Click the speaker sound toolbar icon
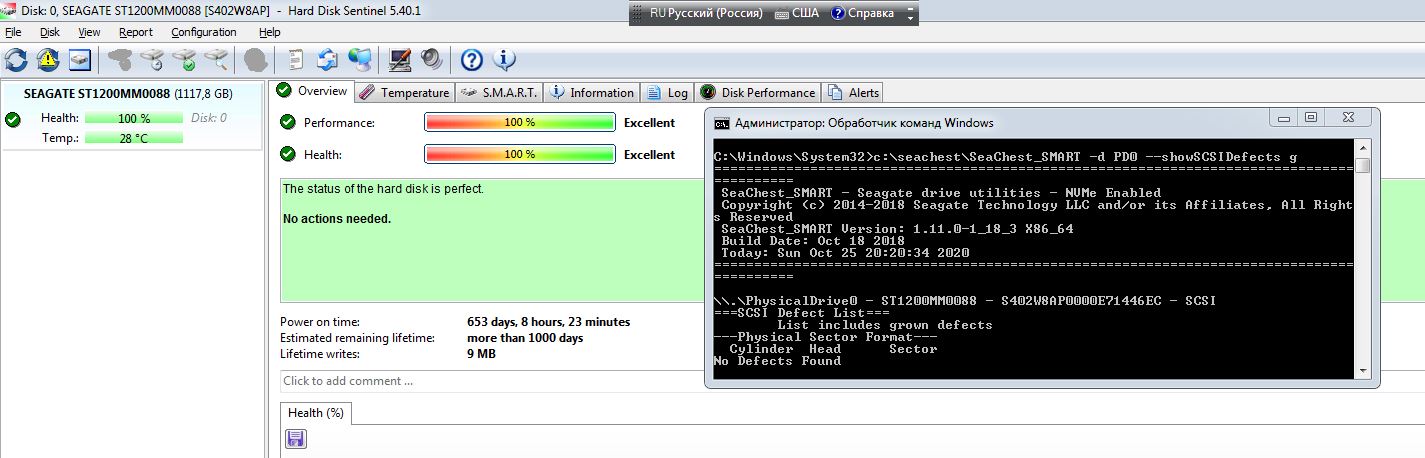 [x=432, y=60]
